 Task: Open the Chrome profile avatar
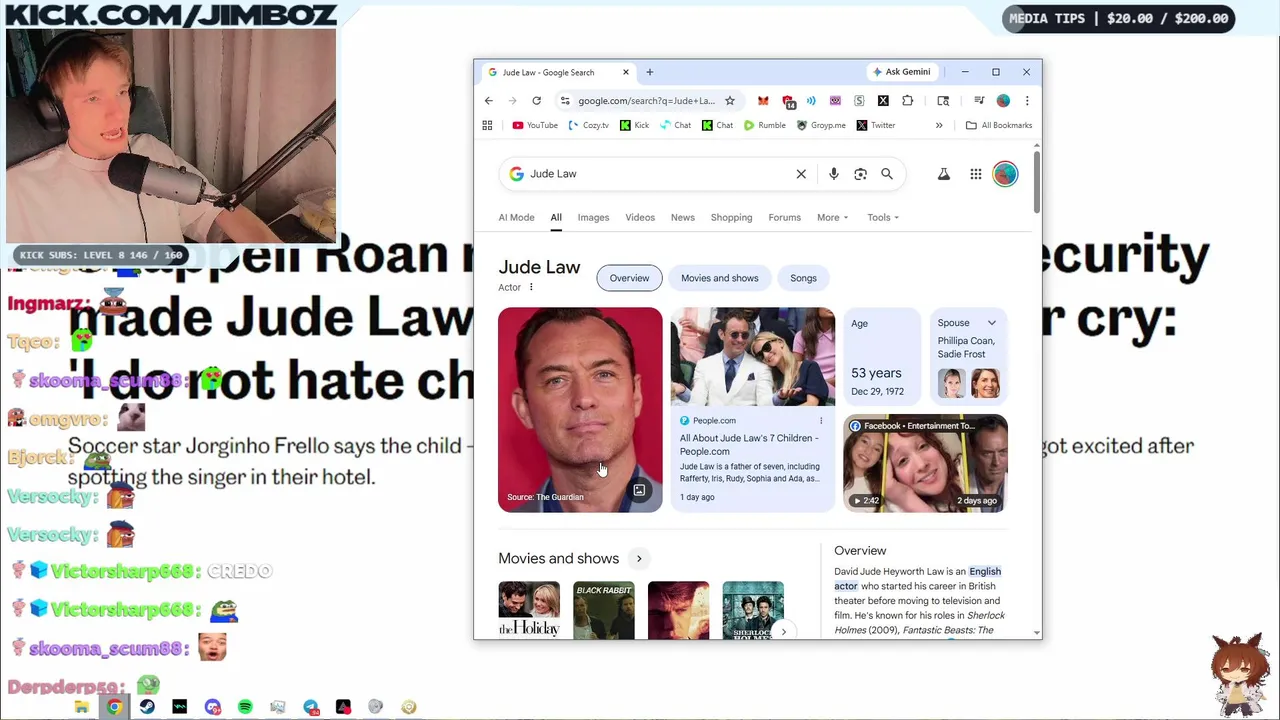coord(1003,101)
